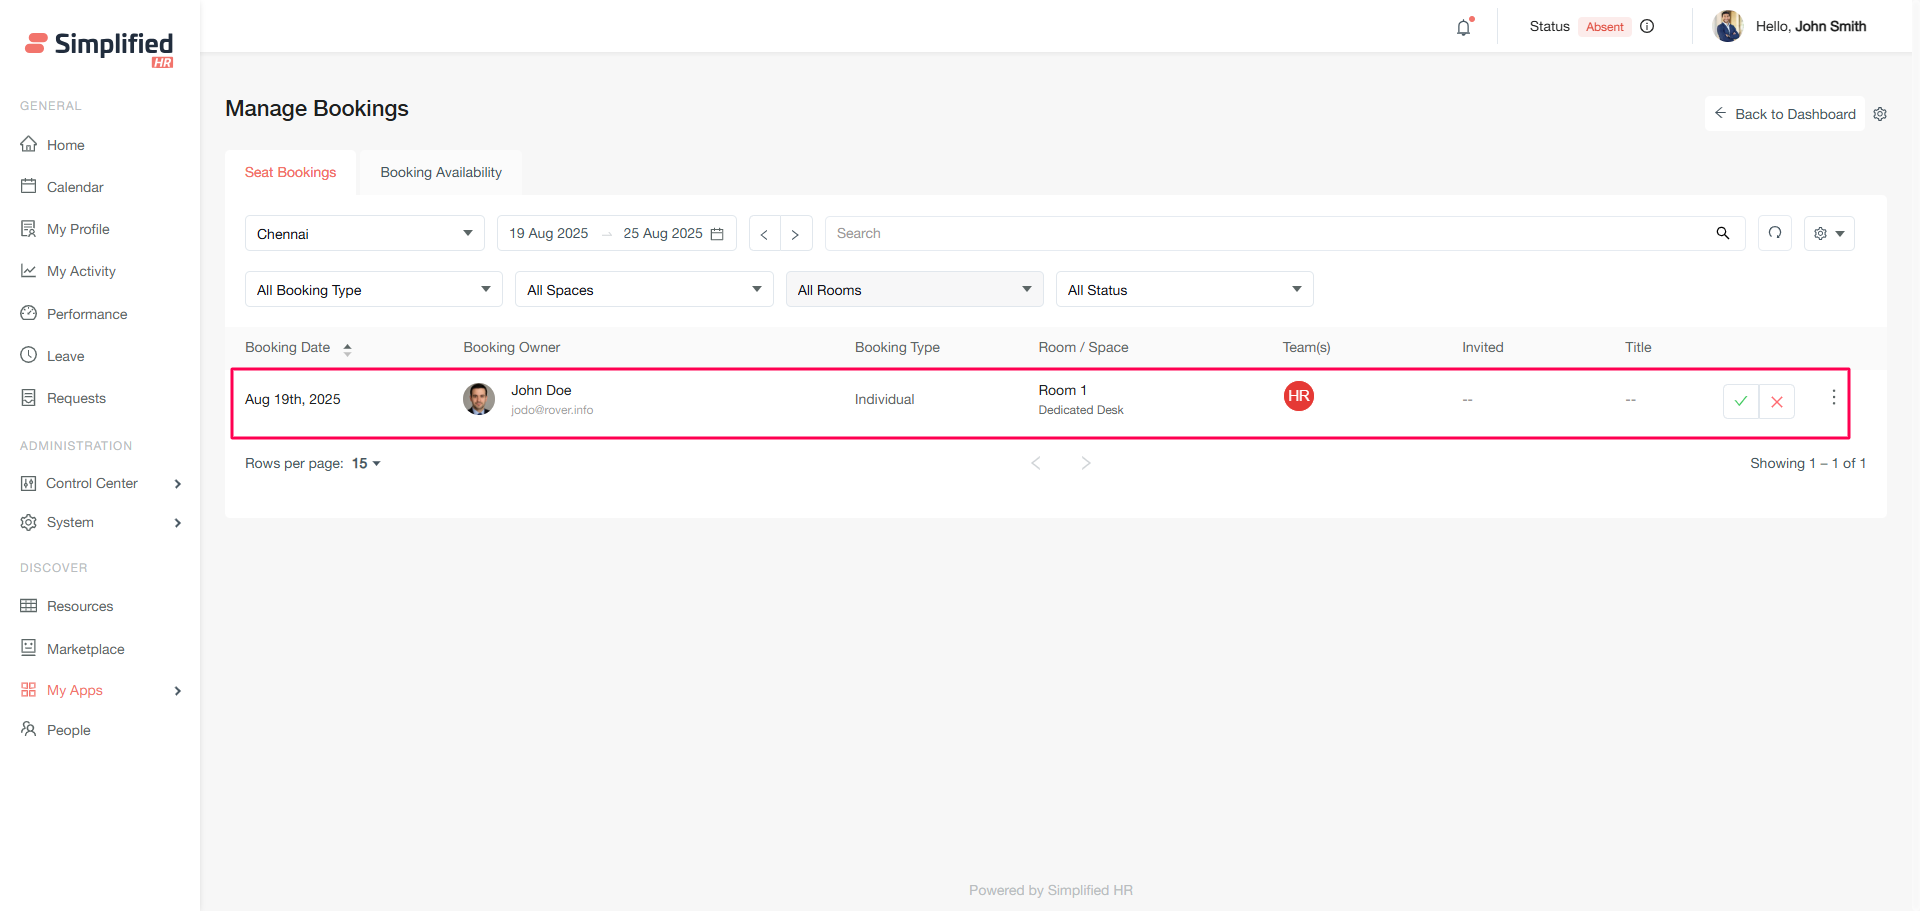Click into the Search input field
The width and height of the screenshot is (1920, 911).
tap(1270, 233)
